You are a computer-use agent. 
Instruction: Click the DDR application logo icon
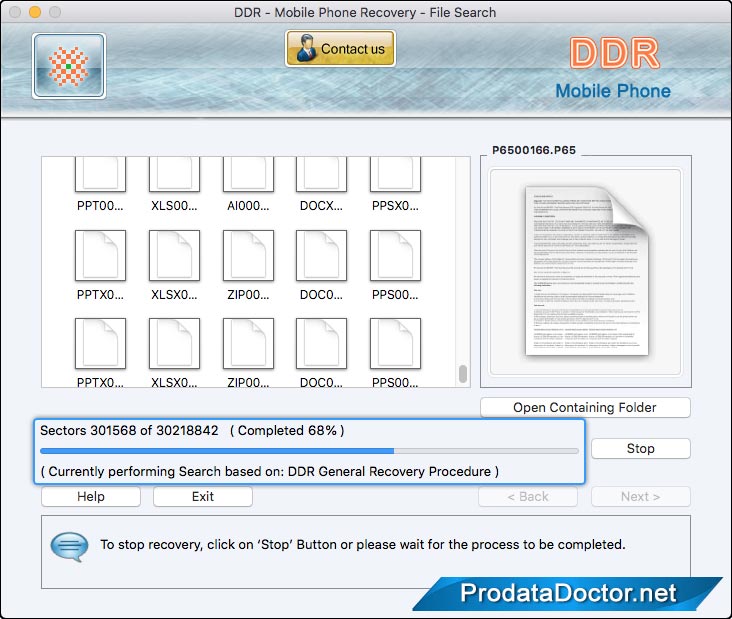pyautogui.click(x=69, y=66)
